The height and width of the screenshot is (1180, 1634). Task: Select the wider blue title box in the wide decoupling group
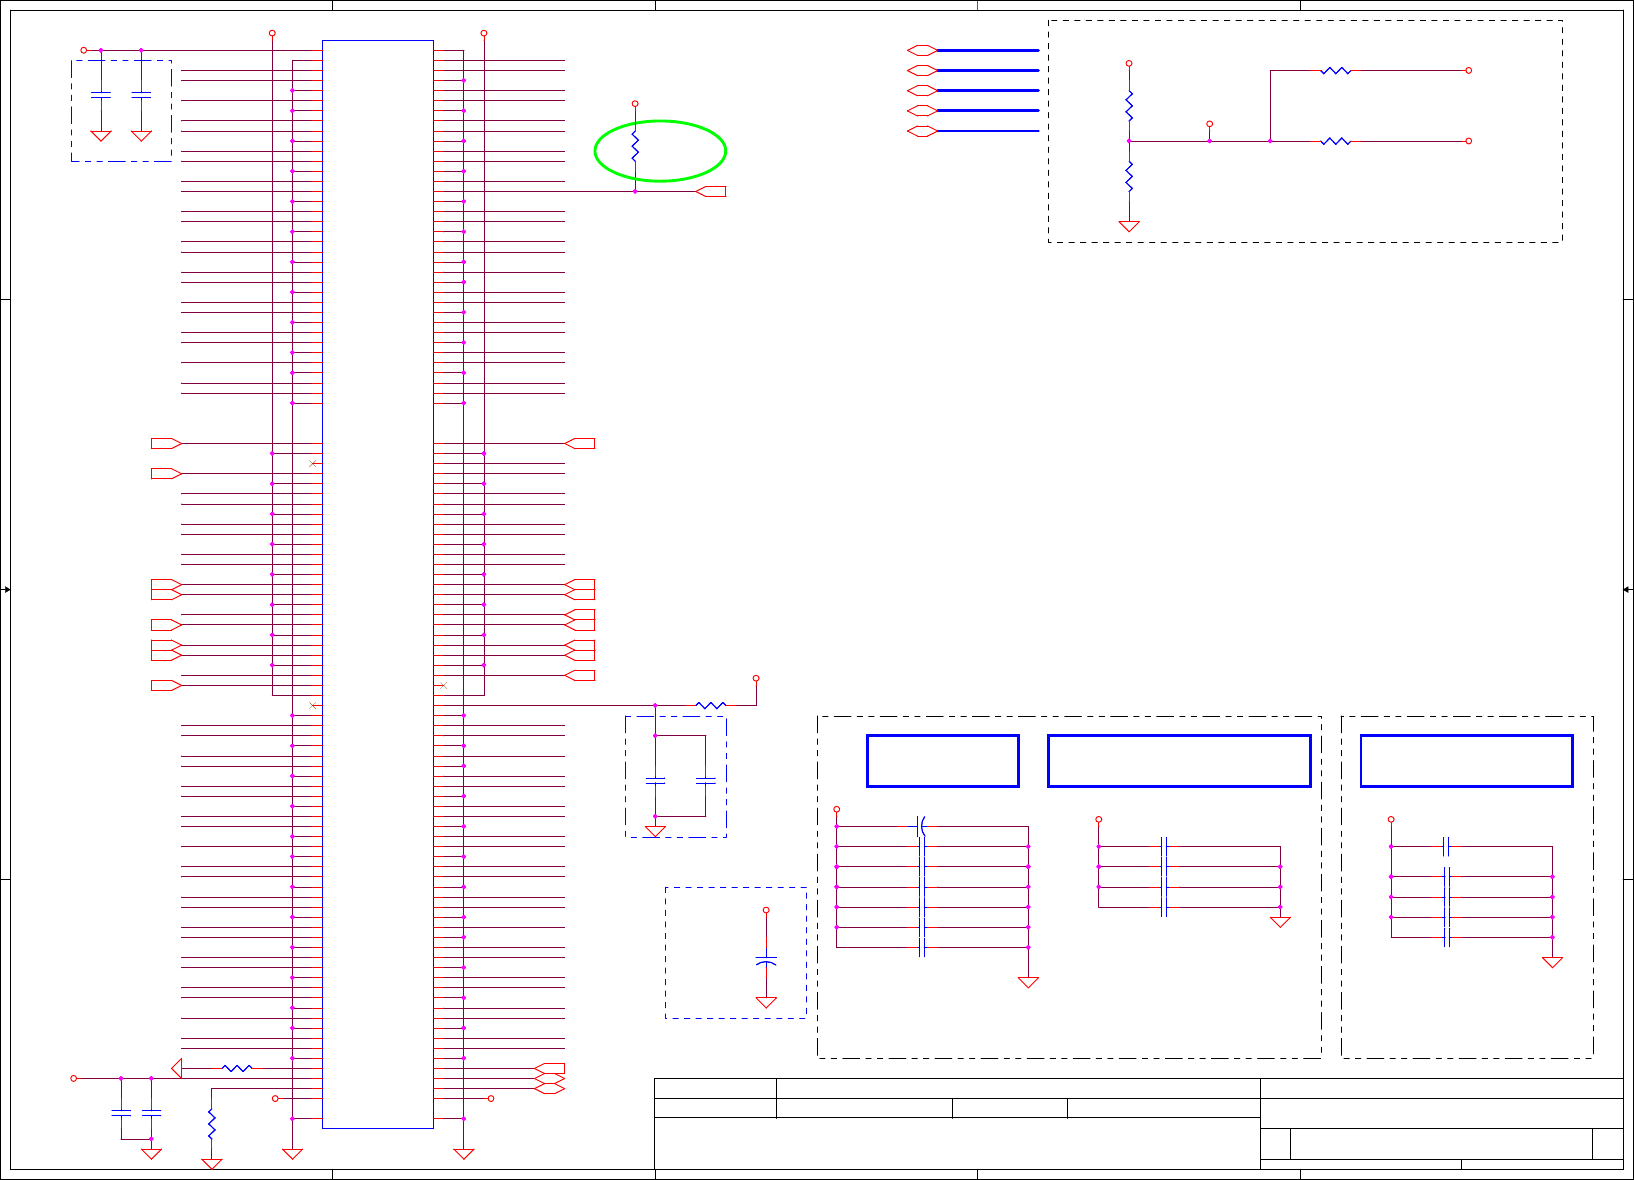click(x=1179, y=761)
